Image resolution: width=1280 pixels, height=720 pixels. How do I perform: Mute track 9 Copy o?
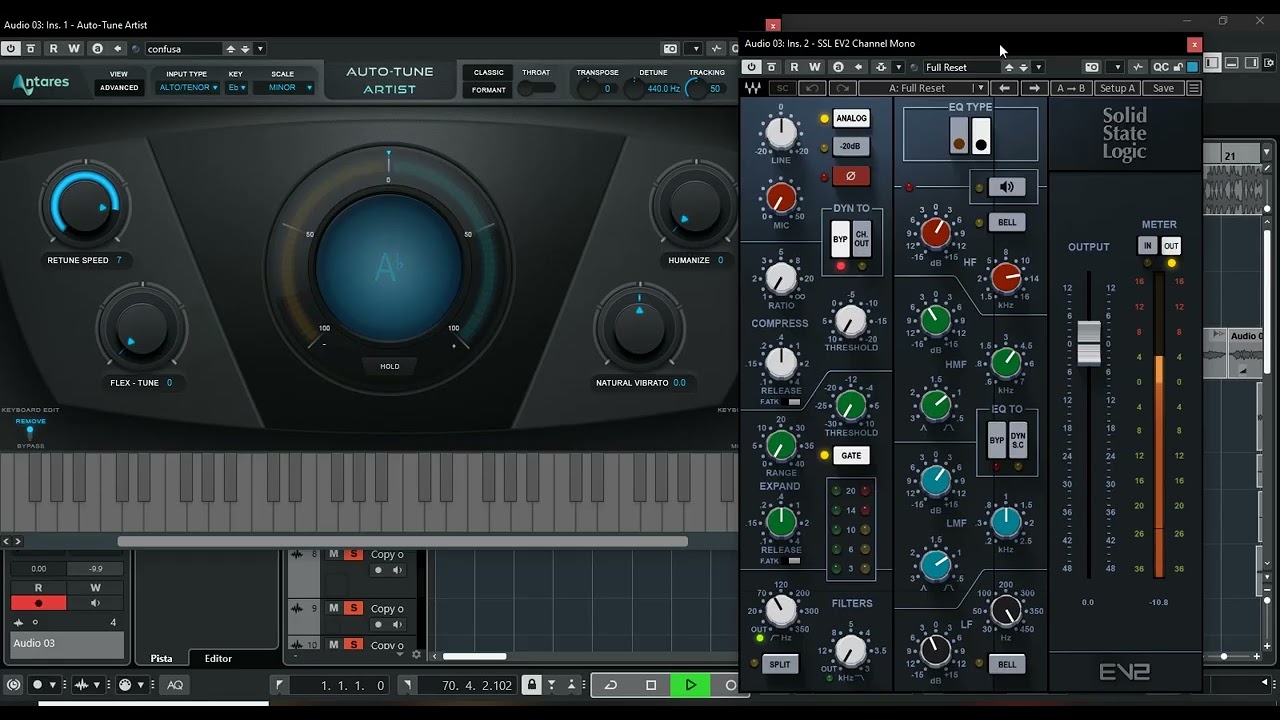click(x=334, y=608)
